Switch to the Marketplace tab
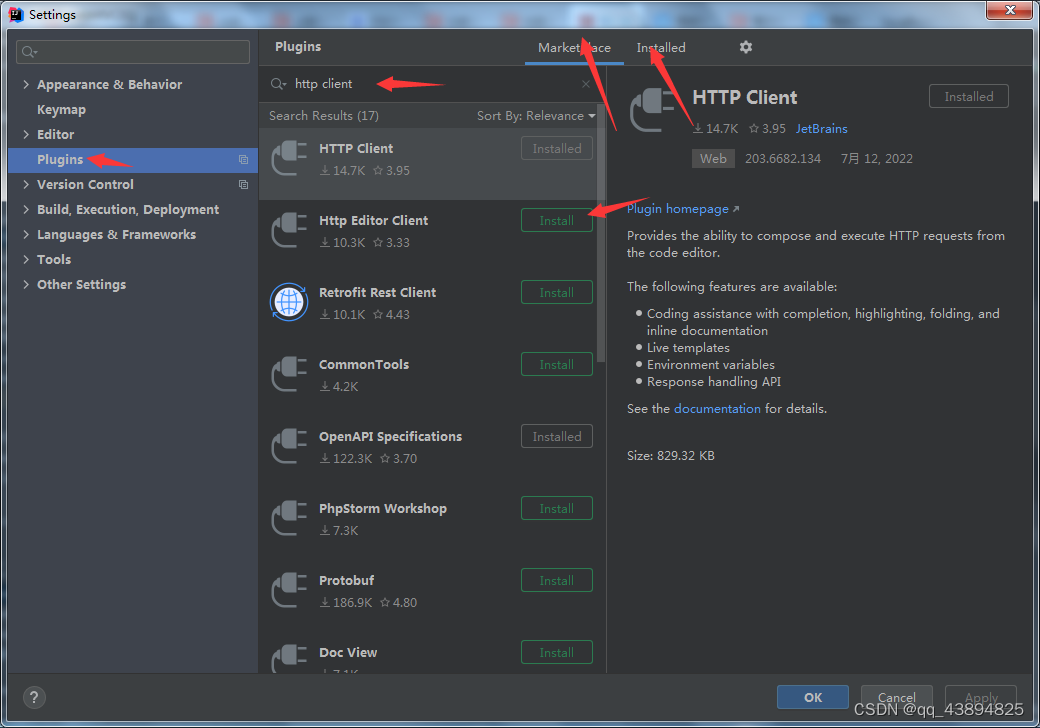 [x=574, y=48]
